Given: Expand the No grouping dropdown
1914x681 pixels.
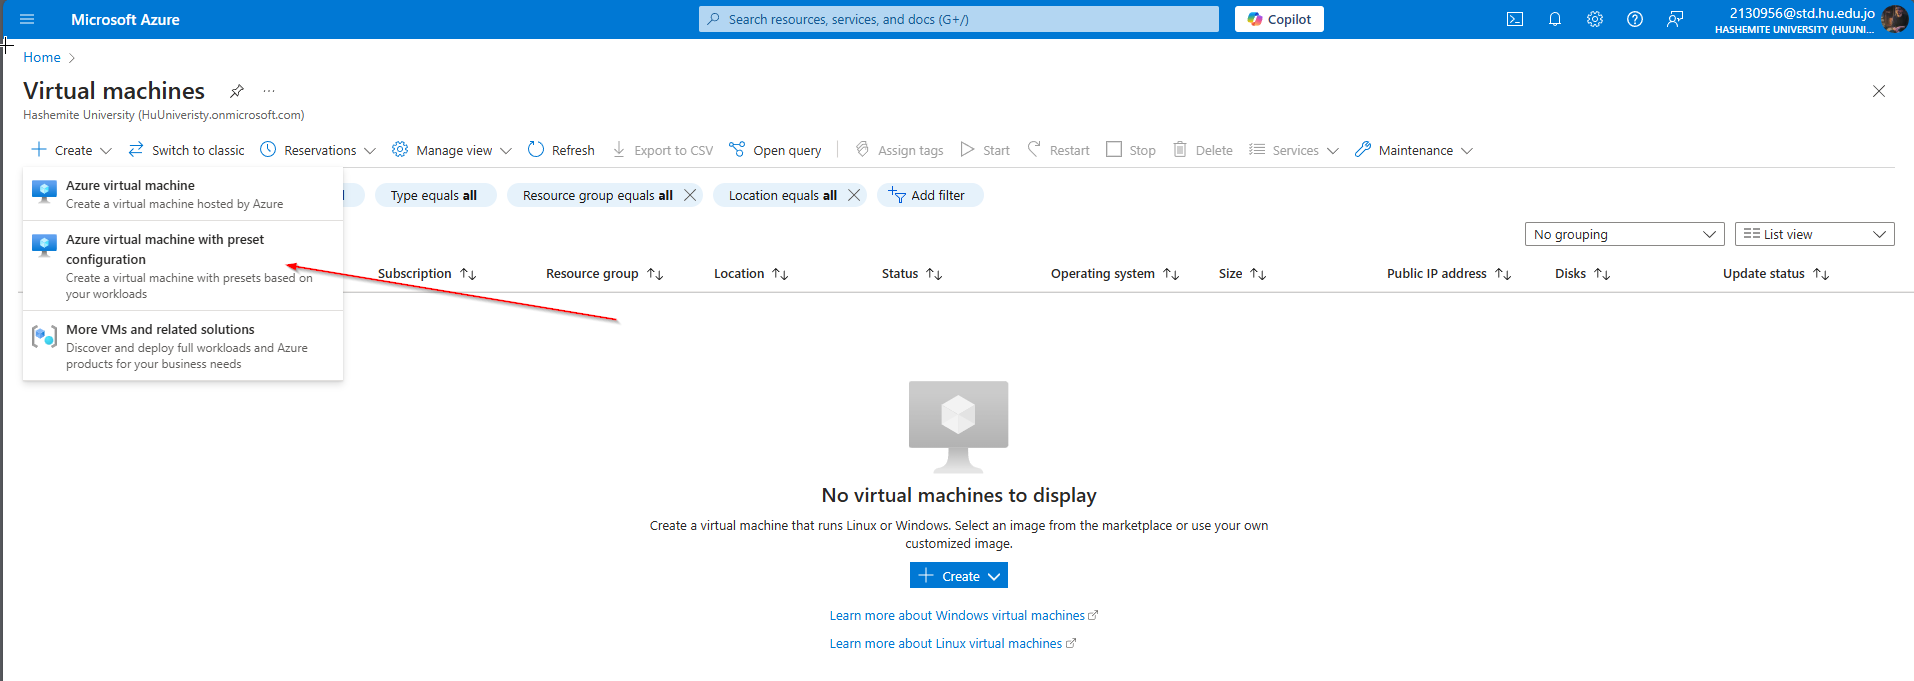Looking at the screenshot, I should [1624, 234].
